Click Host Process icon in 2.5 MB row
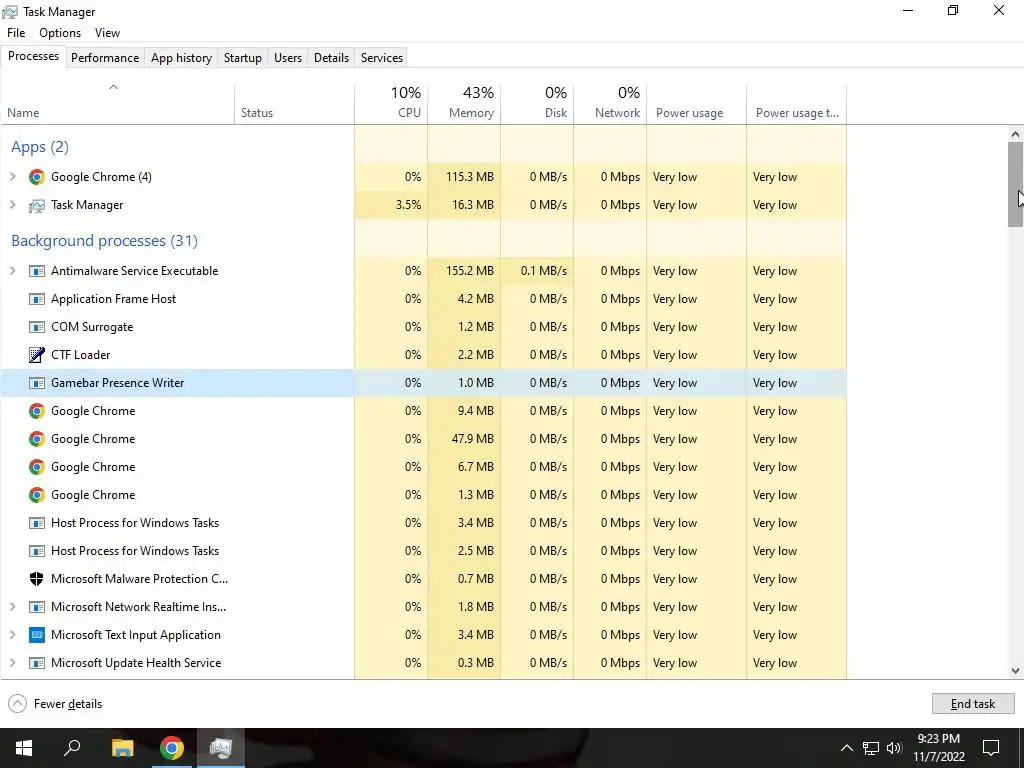Screen dimensions: 1024x768 tap(37, 551)
